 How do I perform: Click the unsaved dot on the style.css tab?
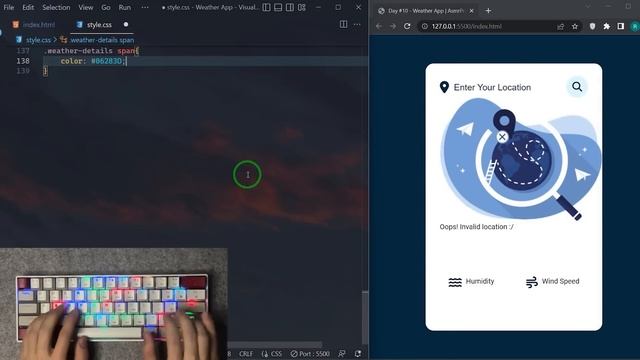pos(126,24)
